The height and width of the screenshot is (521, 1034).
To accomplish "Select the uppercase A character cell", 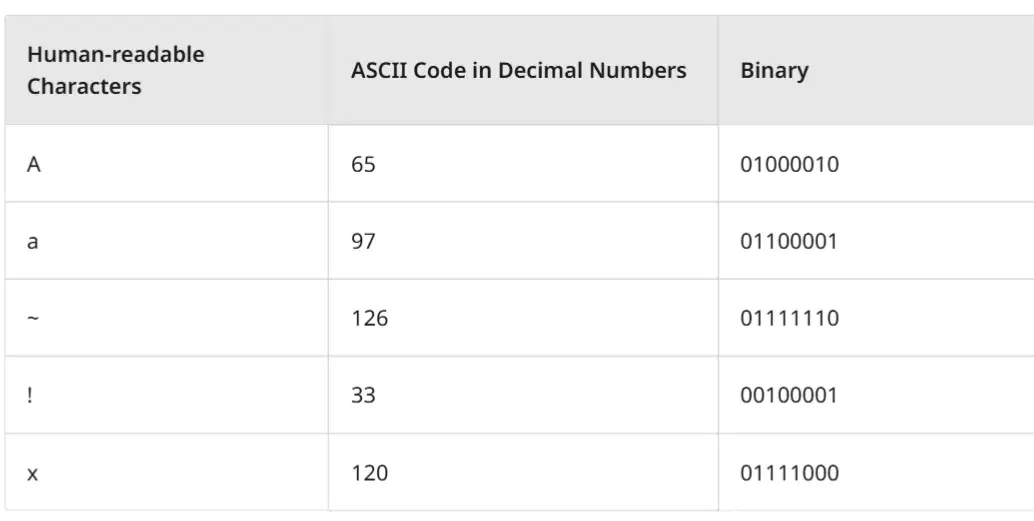I will 166,164.
